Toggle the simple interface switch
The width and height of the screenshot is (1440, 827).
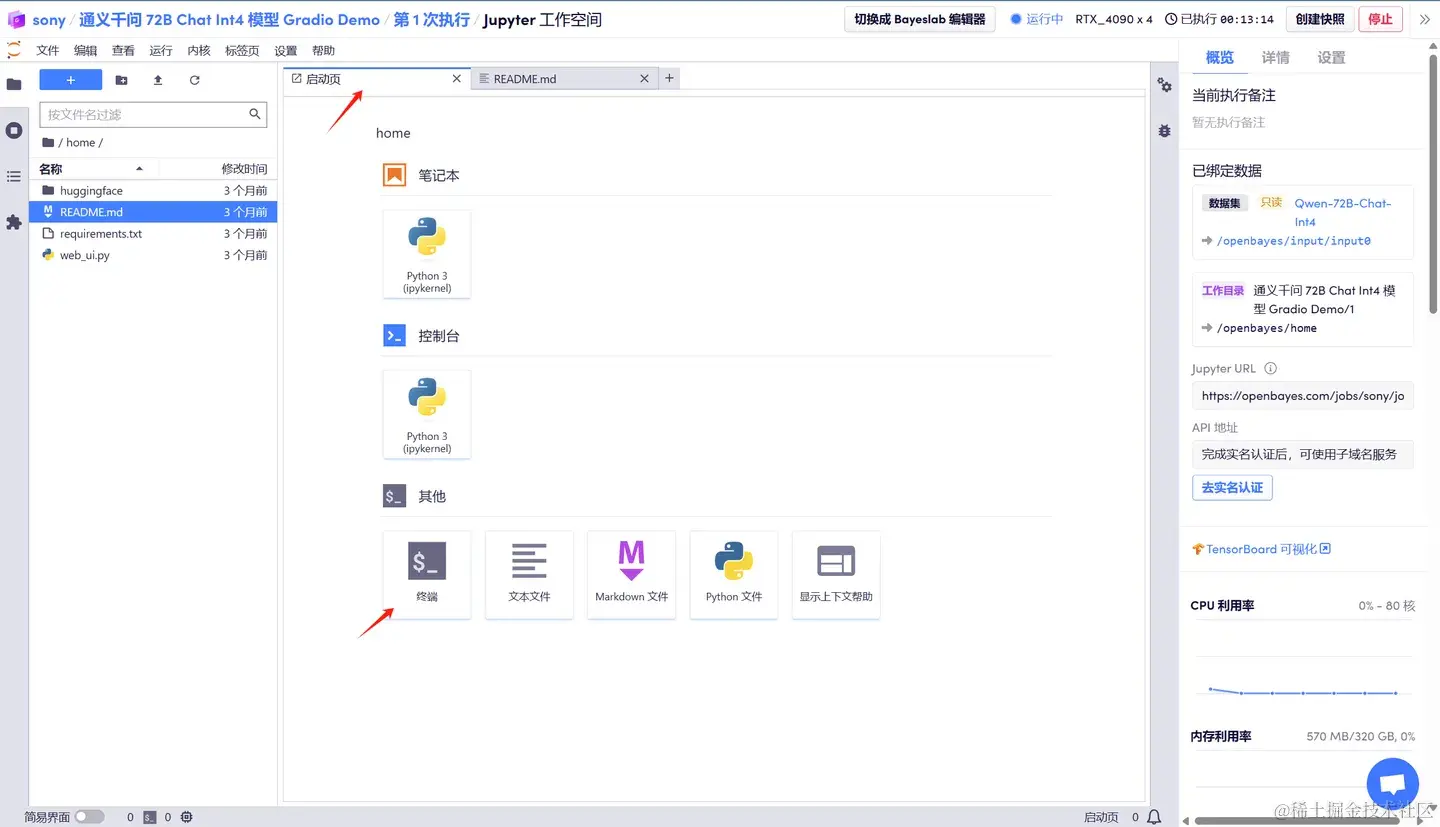tap(89, 817)
